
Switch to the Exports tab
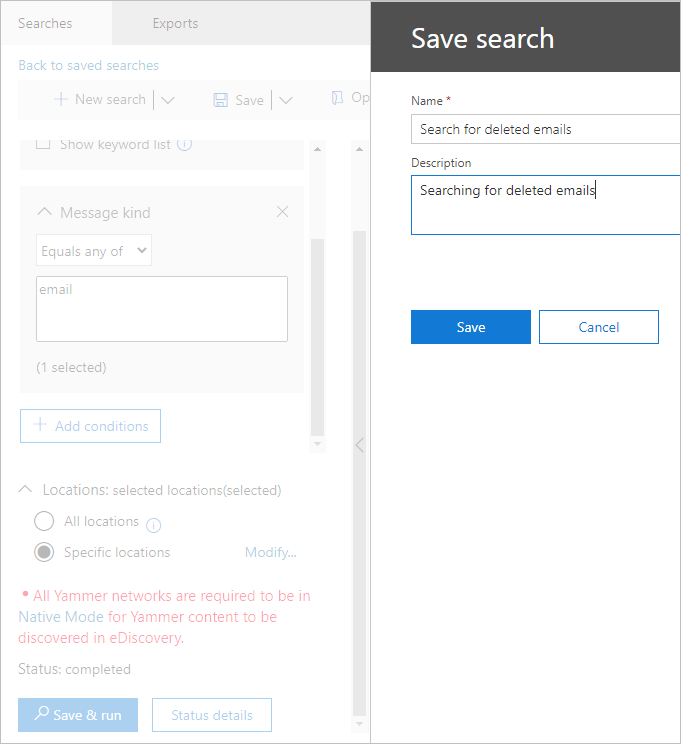[x=175, y=23]
